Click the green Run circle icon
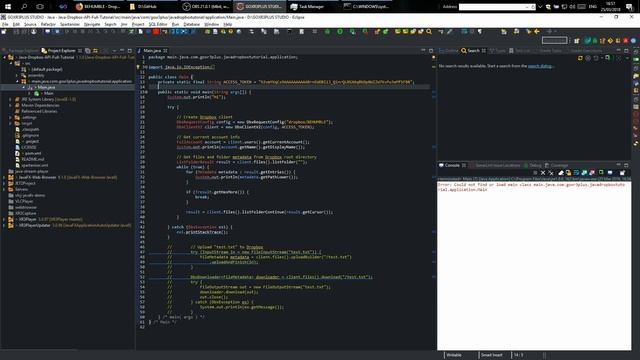This screenshot has height=360, width=640. 340,32
